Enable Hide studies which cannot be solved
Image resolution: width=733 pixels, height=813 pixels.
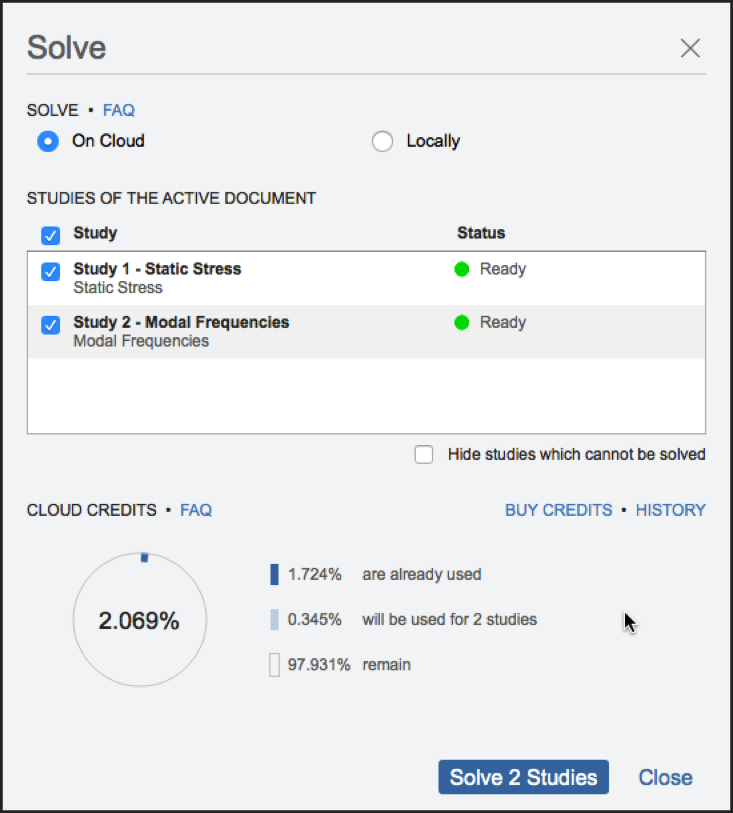click(425, 455)
